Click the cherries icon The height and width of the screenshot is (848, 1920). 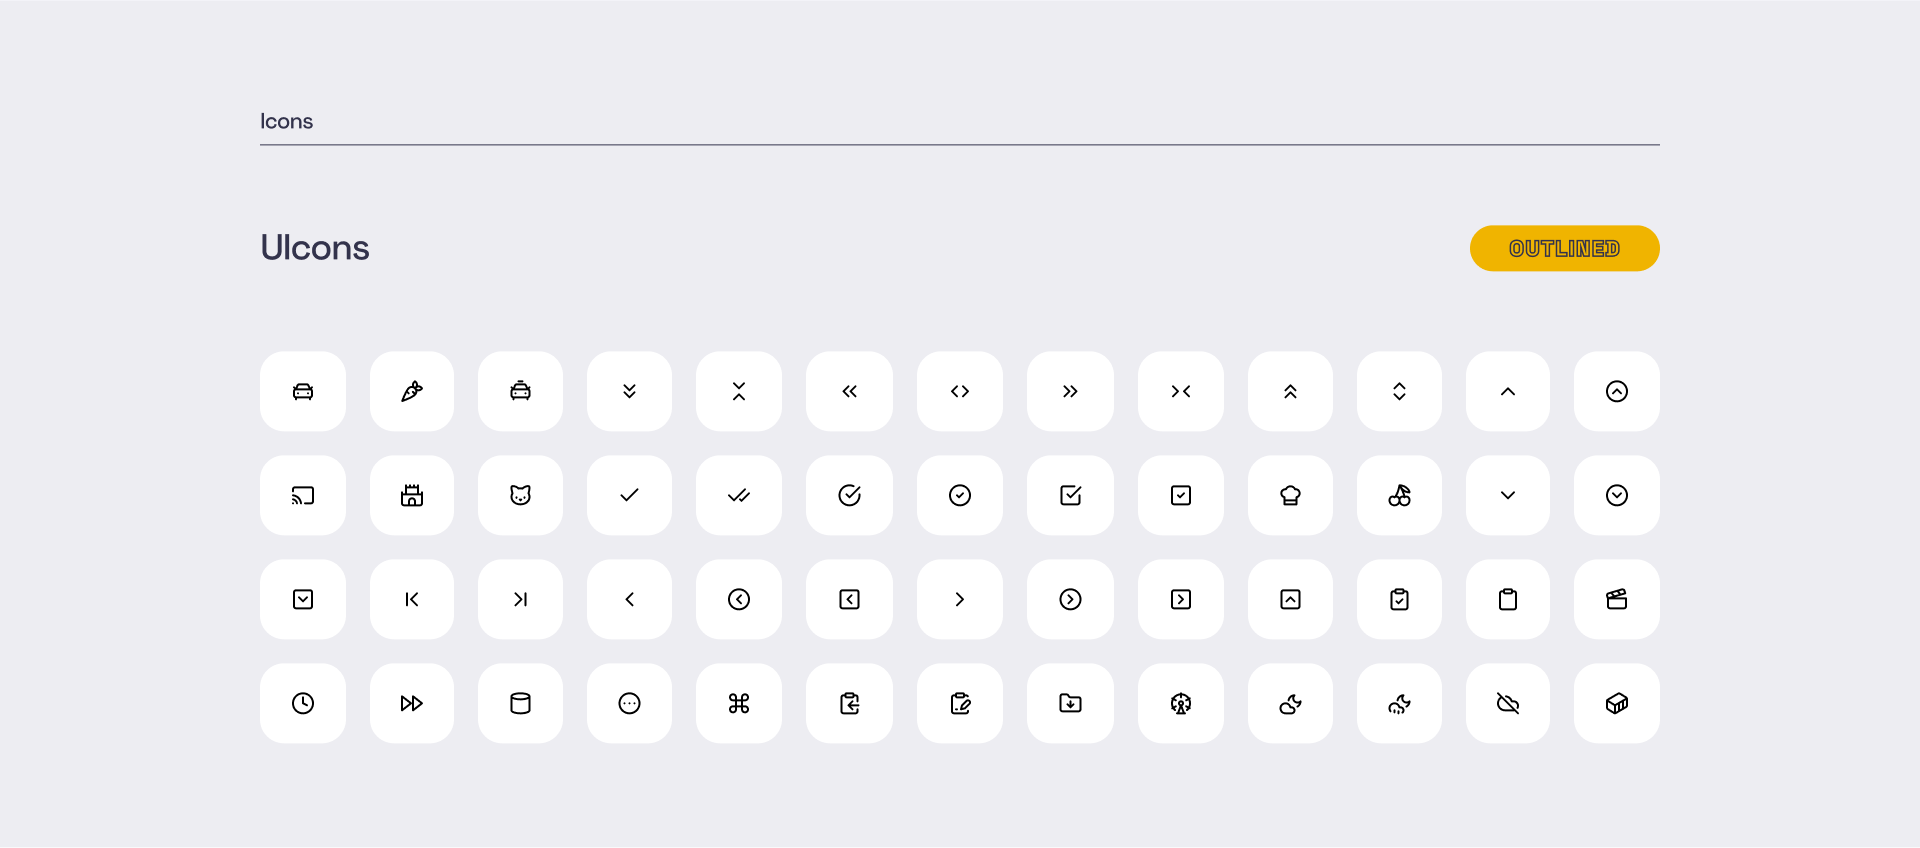tap(1399, 495)
